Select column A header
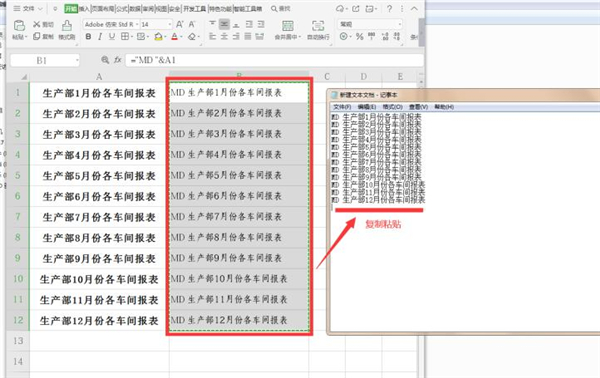This screenshot has height=378, width=600. coord(99,77)
